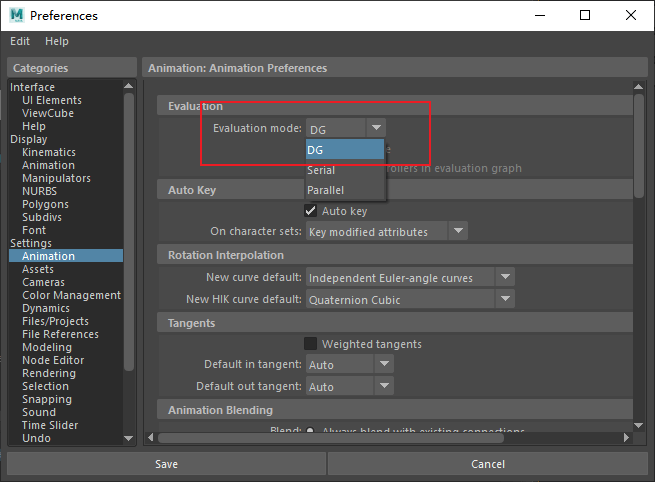Choose Parallel evaluation mode
The image size is (655, 482).
pos(345,190)
